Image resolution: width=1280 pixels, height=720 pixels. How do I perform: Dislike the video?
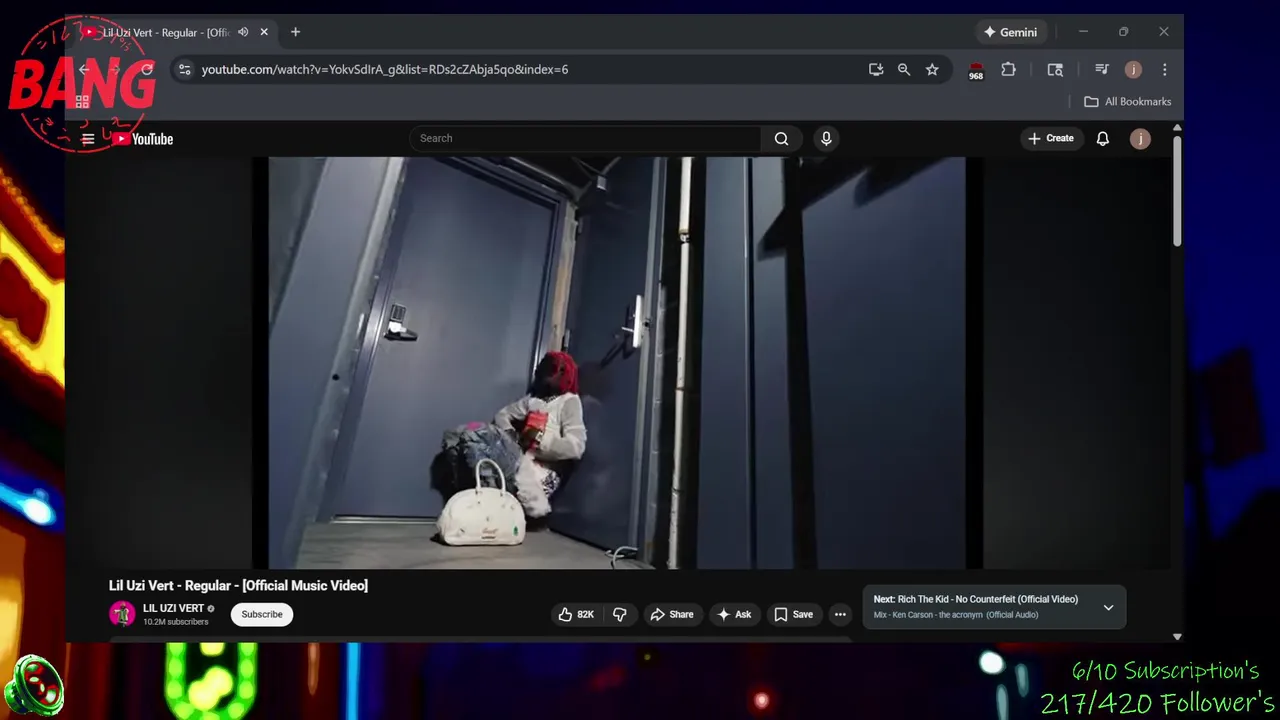620,614
